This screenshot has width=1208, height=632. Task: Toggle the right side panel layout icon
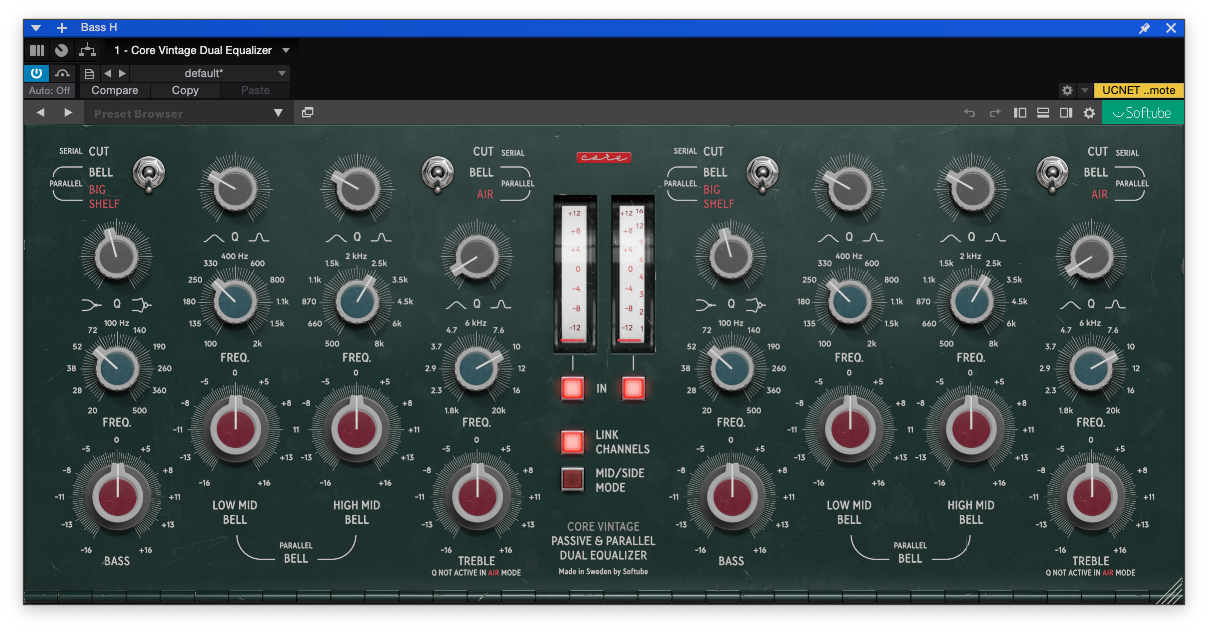[1066, 113]
